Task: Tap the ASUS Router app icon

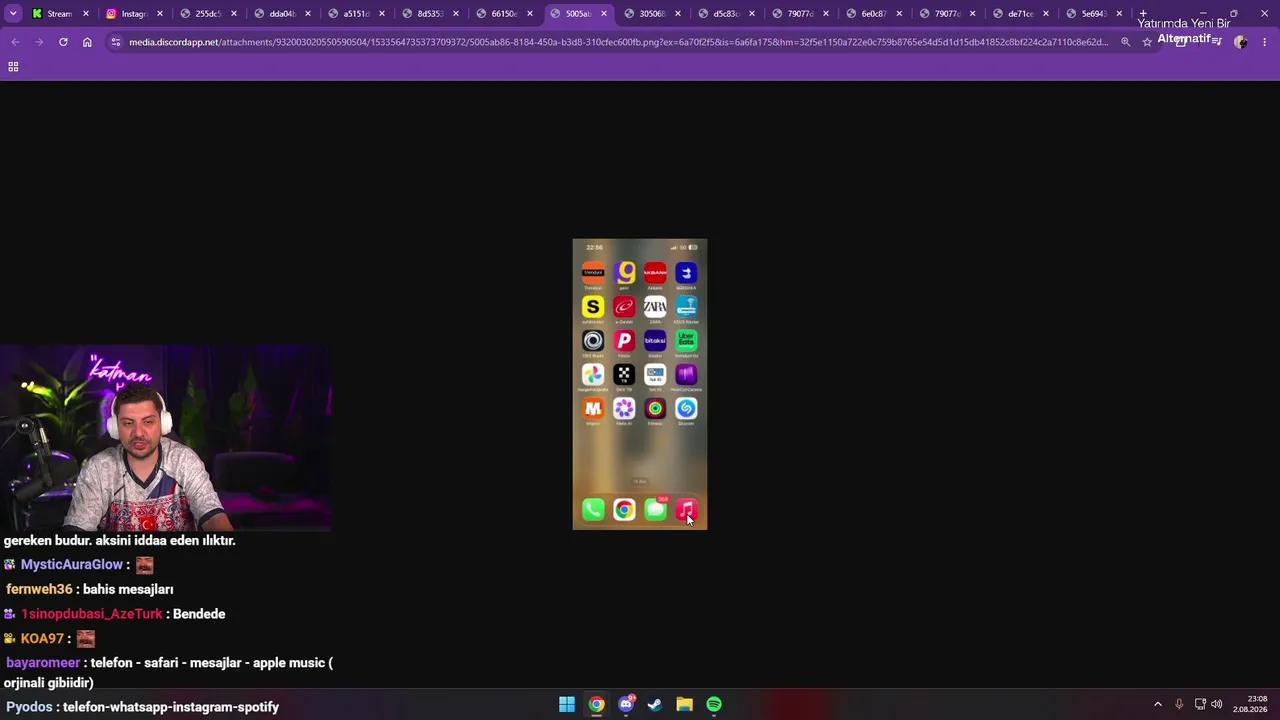Action: pos(686,306)
